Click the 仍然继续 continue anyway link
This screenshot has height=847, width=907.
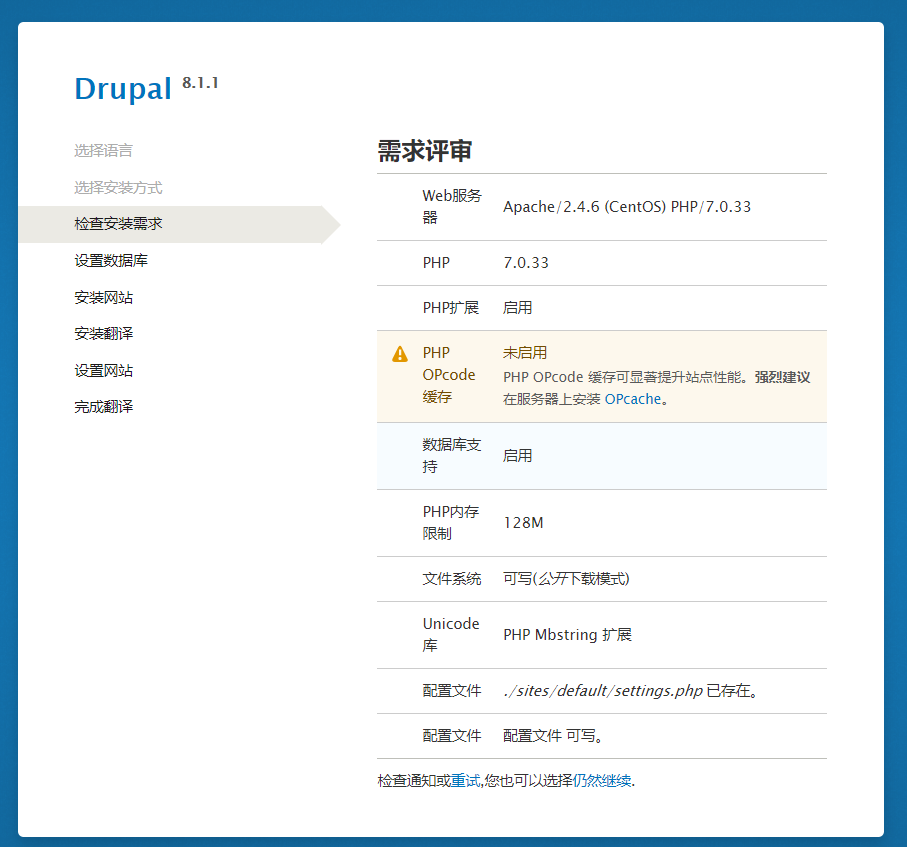[602, 780]
